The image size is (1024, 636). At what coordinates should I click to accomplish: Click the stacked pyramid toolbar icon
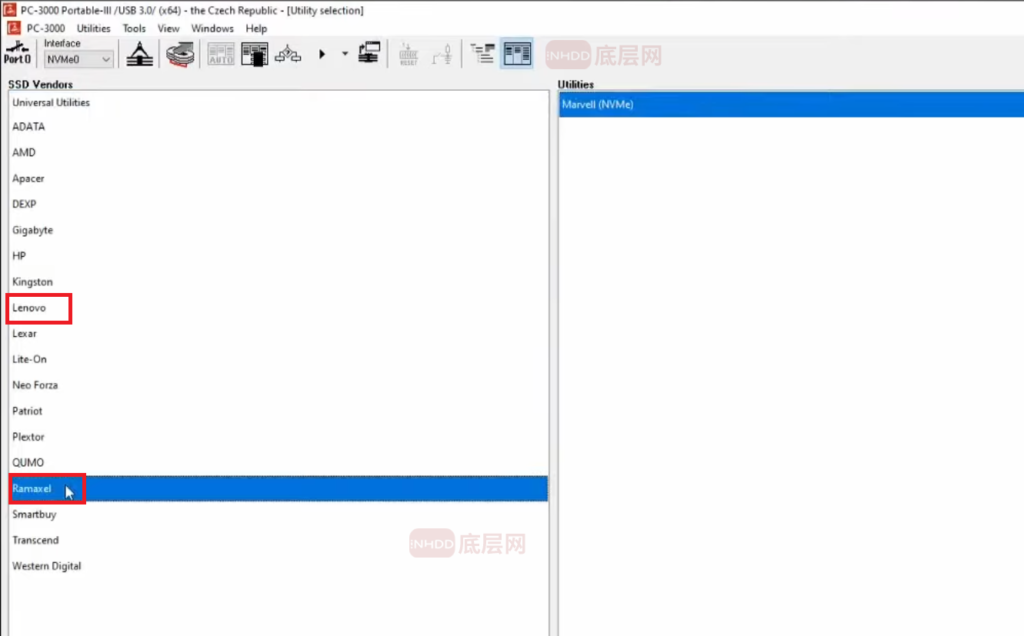tap(140, 54)
